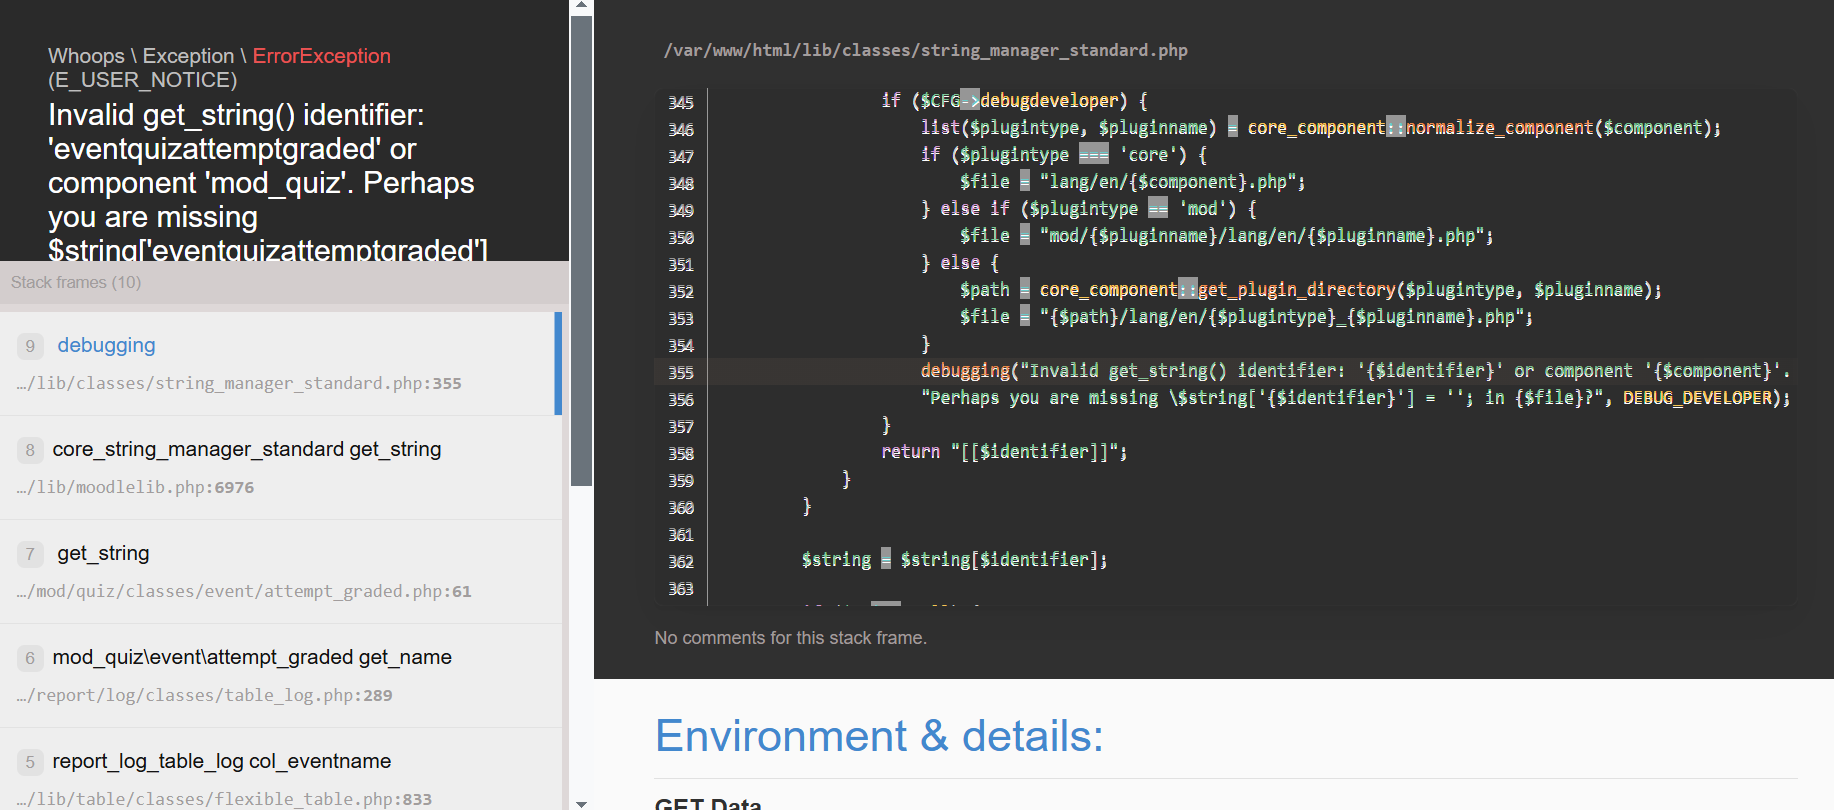1834x810 pixels.
Task: Click the frame number 9 badge
Action: click(x=30, y=346)
